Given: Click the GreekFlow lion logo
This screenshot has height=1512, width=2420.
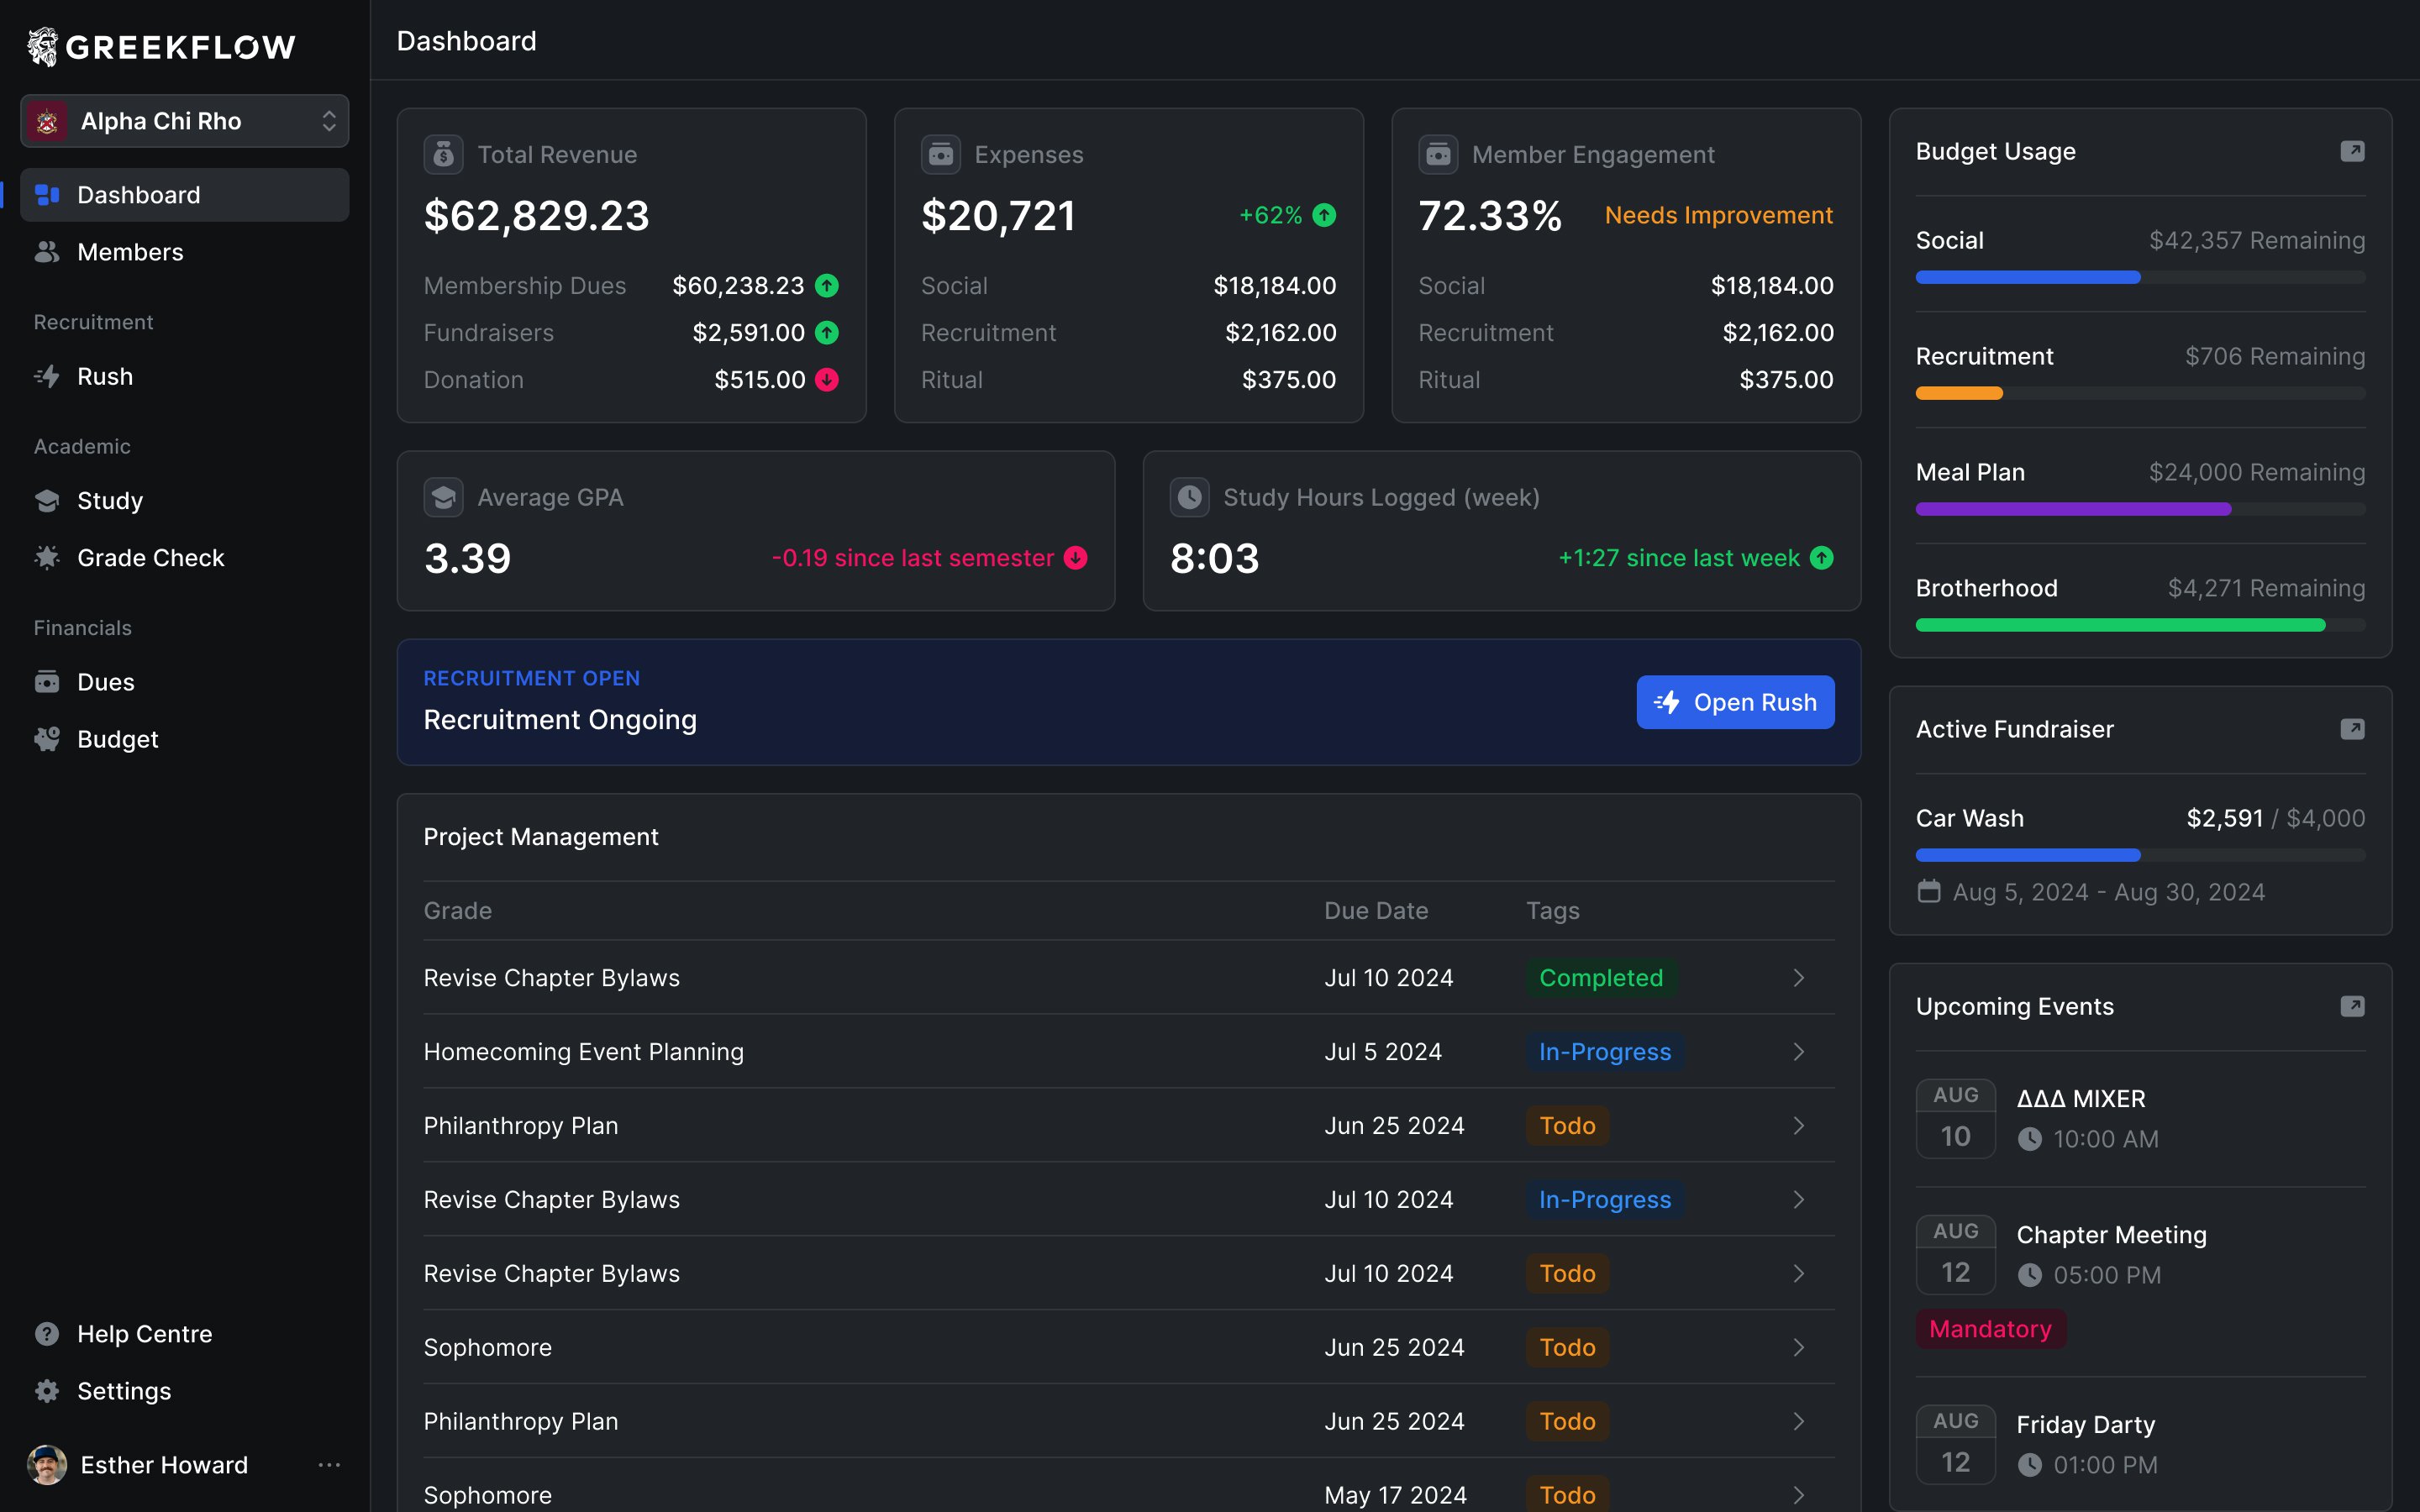Looking at the screenshot, I should (x=43, y=46).
